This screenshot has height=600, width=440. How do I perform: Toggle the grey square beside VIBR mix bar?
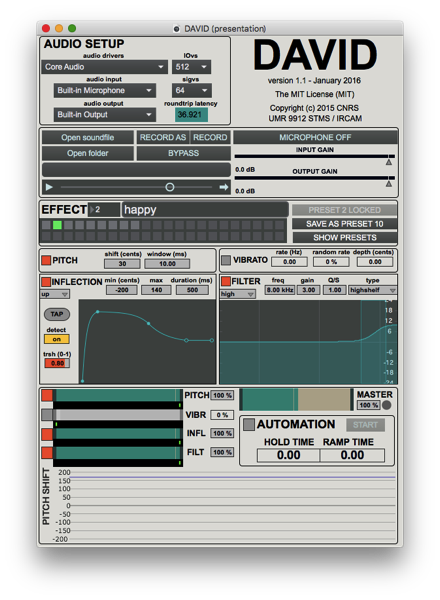tap(47, 415)
